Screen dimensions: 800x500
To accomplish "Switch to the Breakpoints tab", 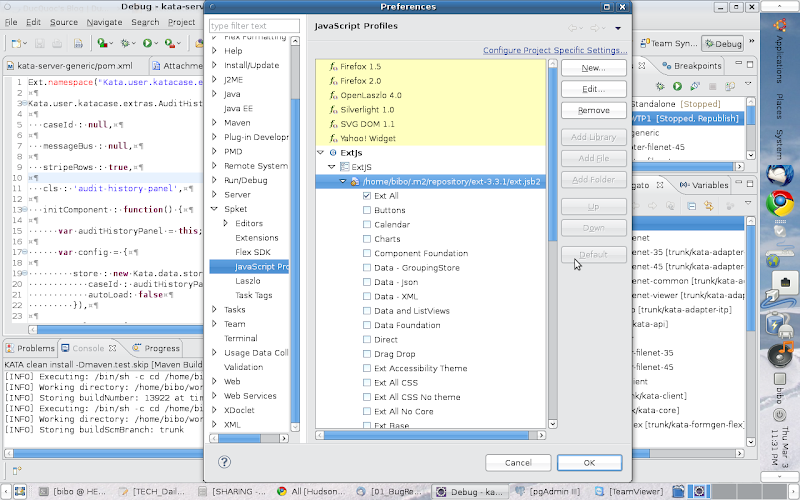I will pos(691,66).
